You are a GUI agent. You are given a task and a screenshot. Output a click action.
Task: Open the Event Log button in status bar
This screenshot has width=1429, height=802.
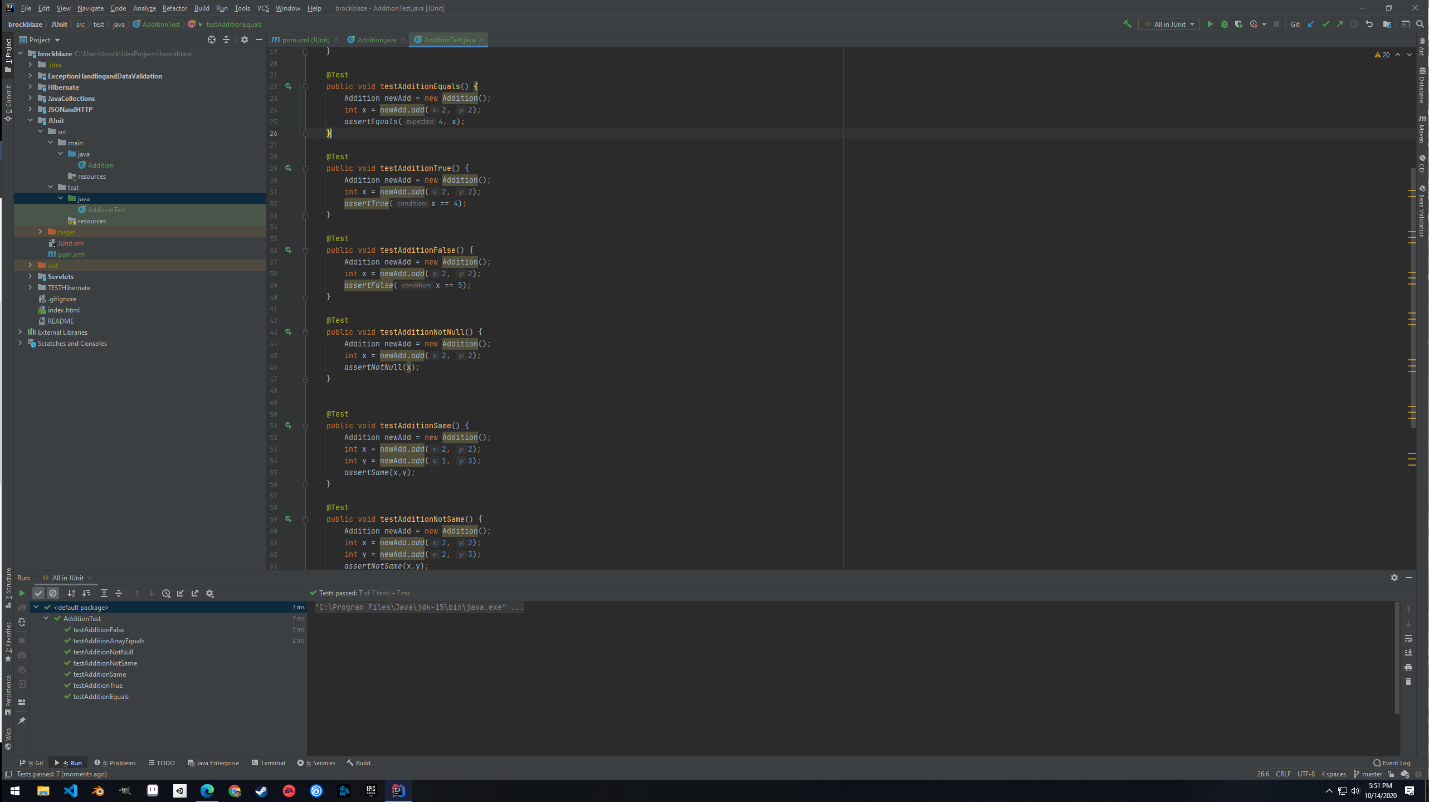[x=1392, y=763]
